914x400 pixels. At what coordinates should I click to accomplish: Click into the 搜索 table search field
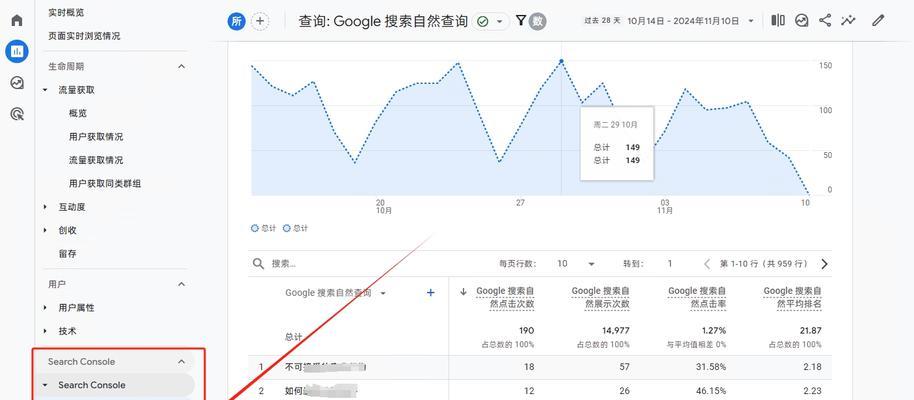click(373, 264)
